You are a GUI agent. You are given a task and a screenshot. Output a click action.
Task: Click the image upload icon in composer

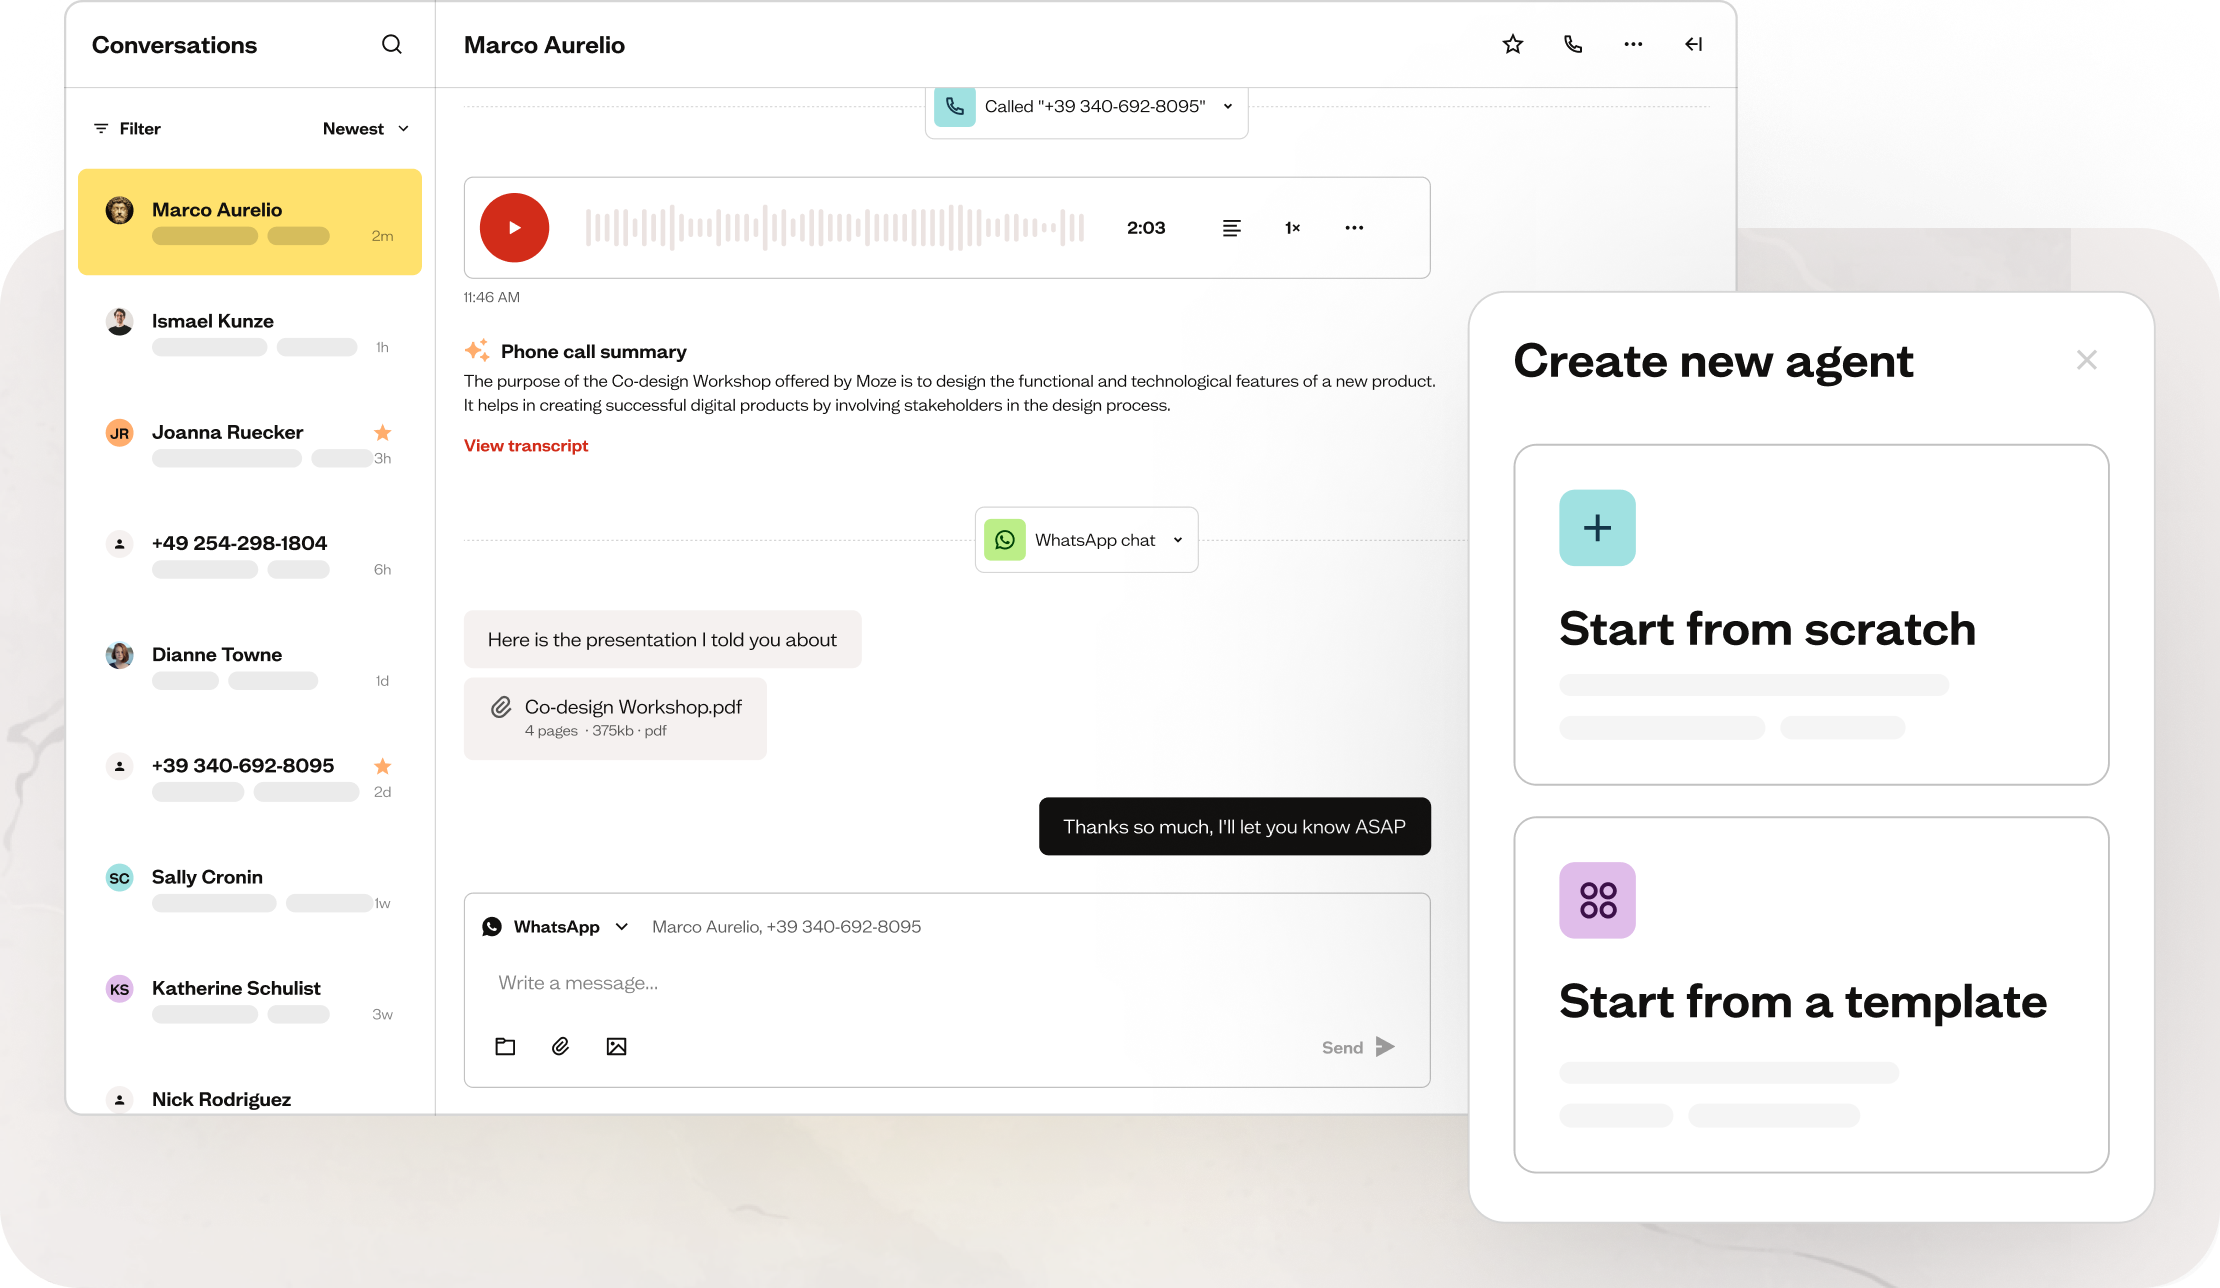(x=616, y=1047)
